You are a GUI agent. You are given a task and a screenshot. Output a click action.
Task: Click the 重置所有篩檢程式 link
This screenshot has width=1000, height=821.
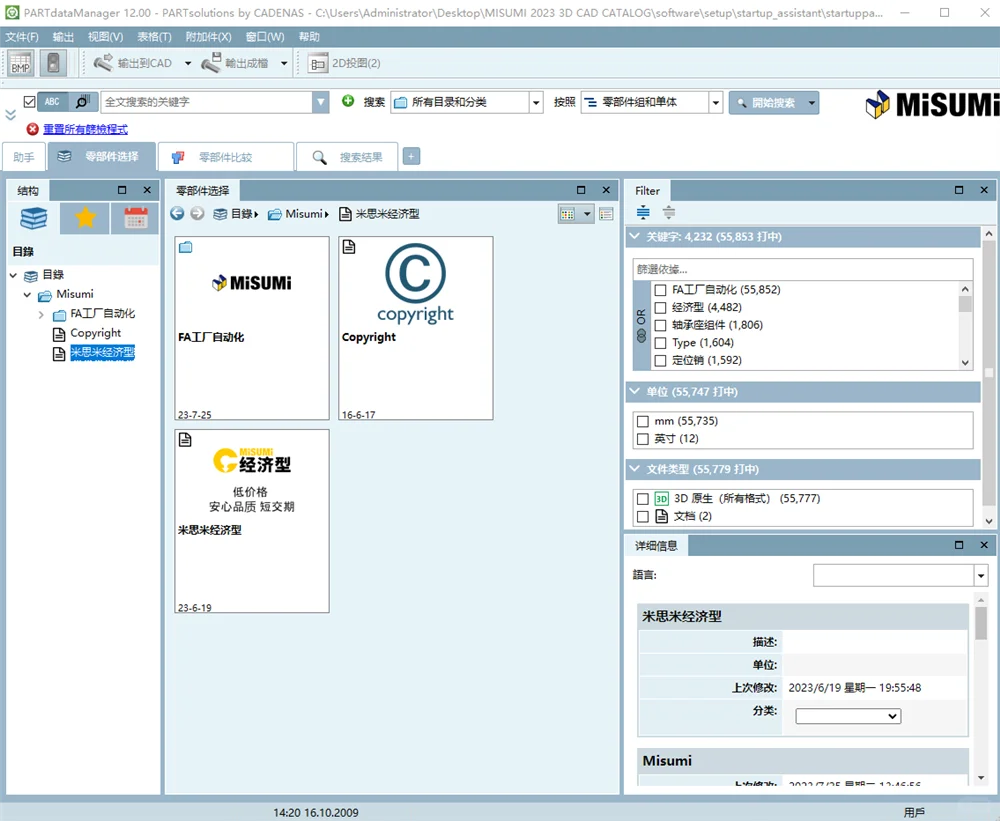pos(85,129)
